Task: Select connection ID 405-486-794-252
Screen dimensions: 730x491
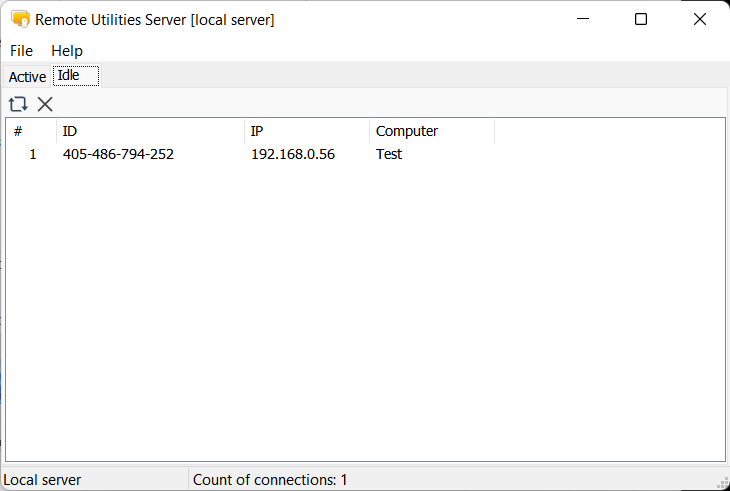Action: (x=118, y=154)
